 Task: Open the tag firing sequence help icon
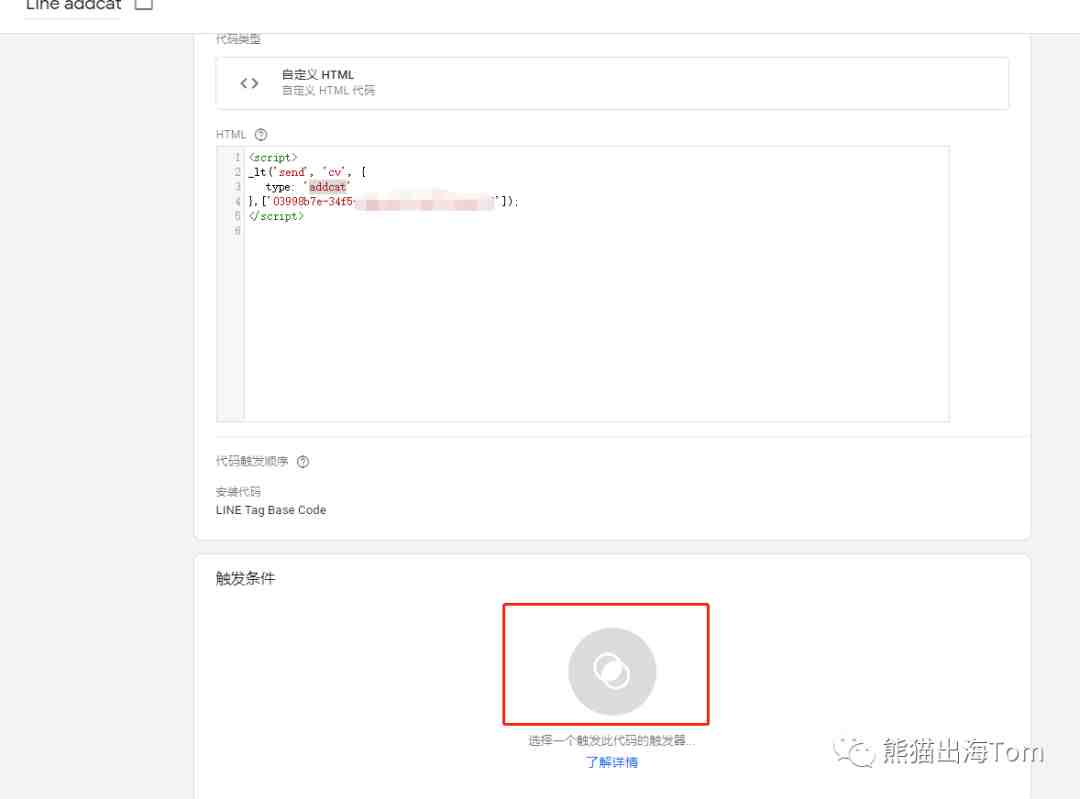(303, 461)
